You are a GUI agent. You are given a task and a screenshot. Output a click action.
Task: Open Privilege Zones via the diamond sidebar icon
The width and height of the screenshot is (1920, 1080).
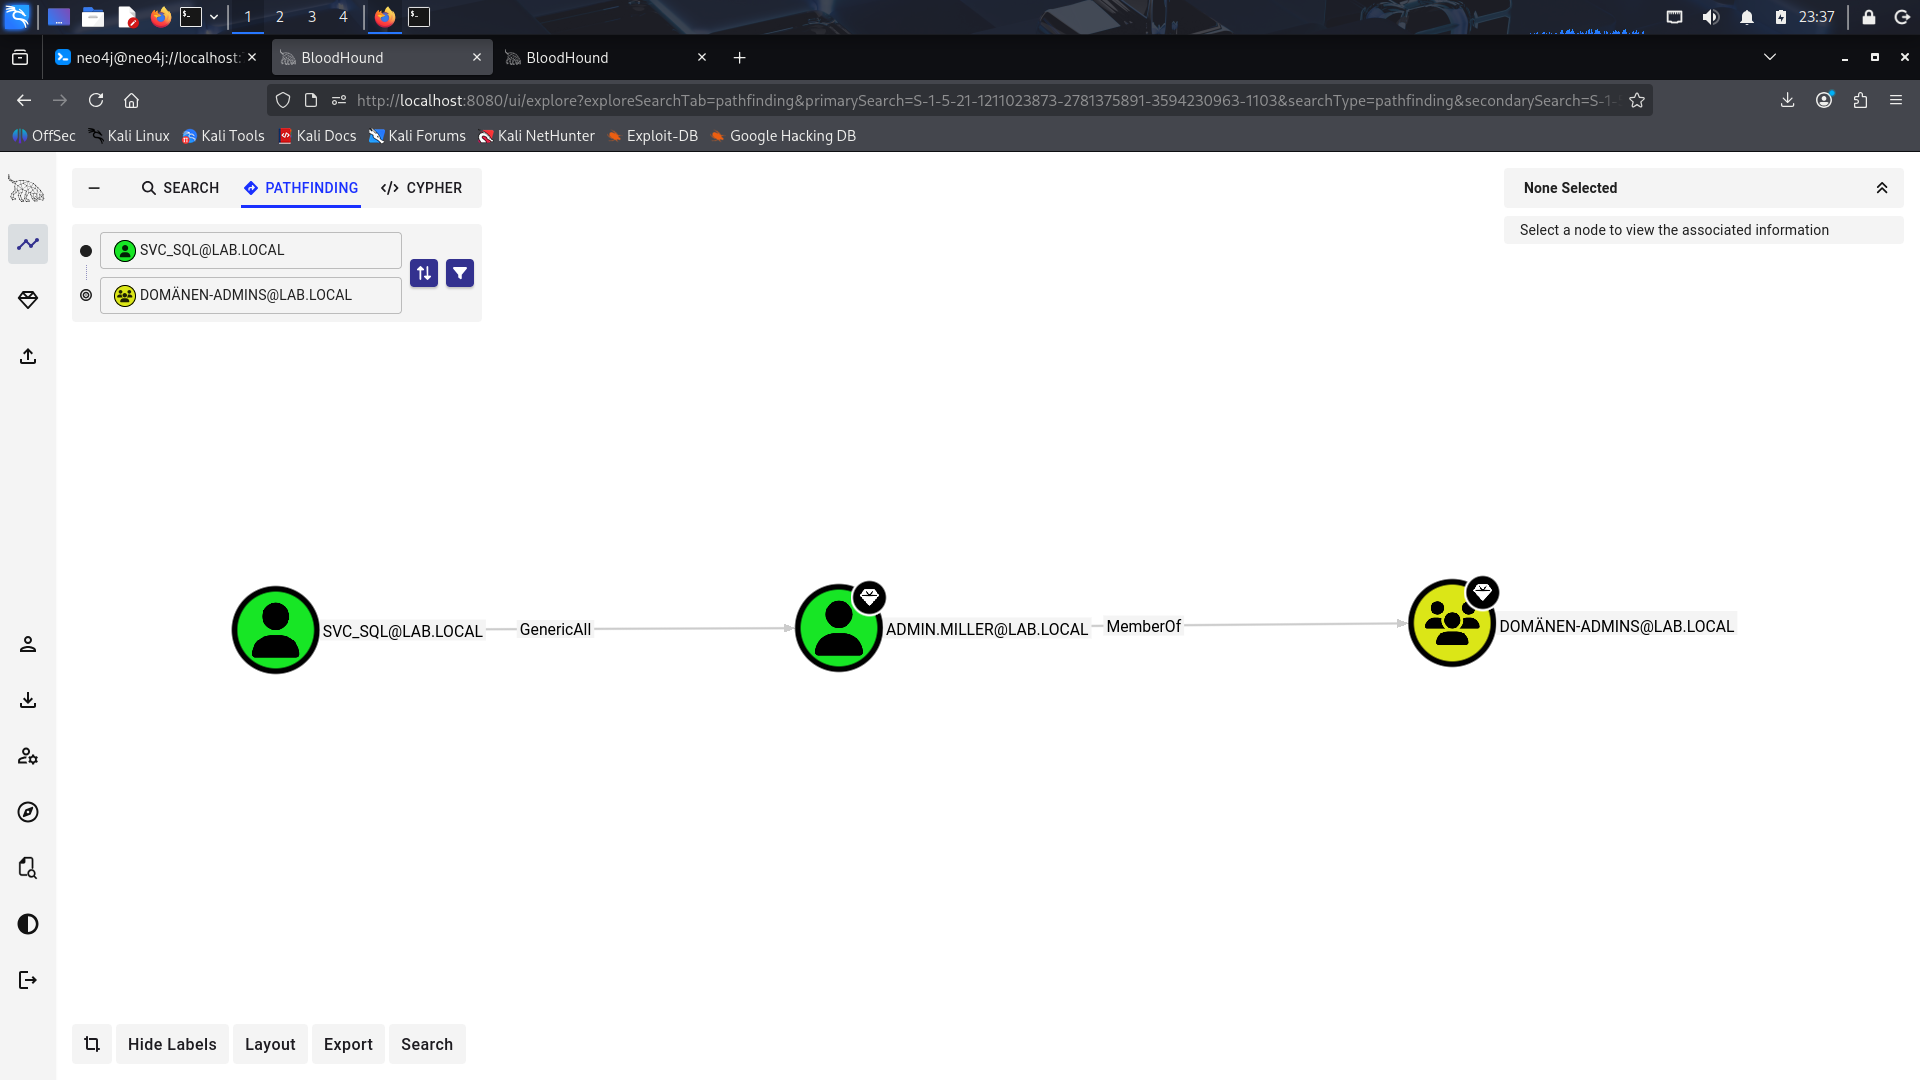click(27, 300)
